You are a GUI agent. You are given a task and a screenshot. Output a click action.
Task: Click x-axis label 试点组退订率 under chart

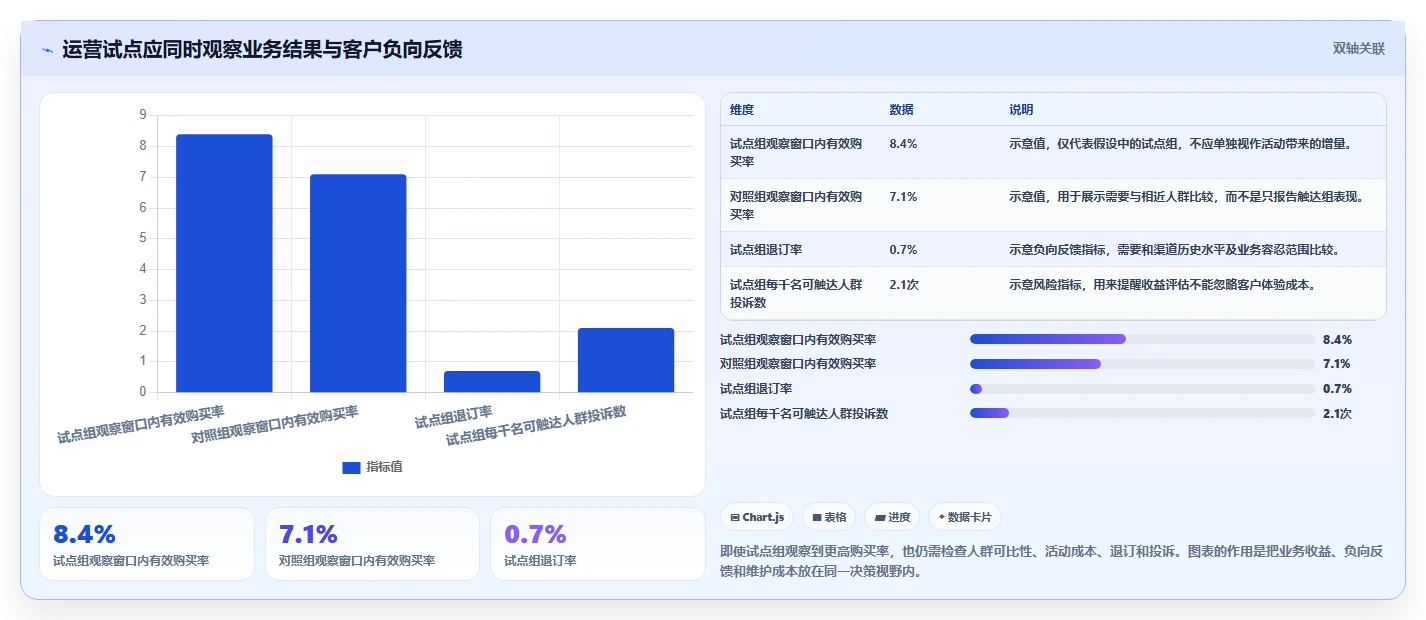[x=454, y=417]
